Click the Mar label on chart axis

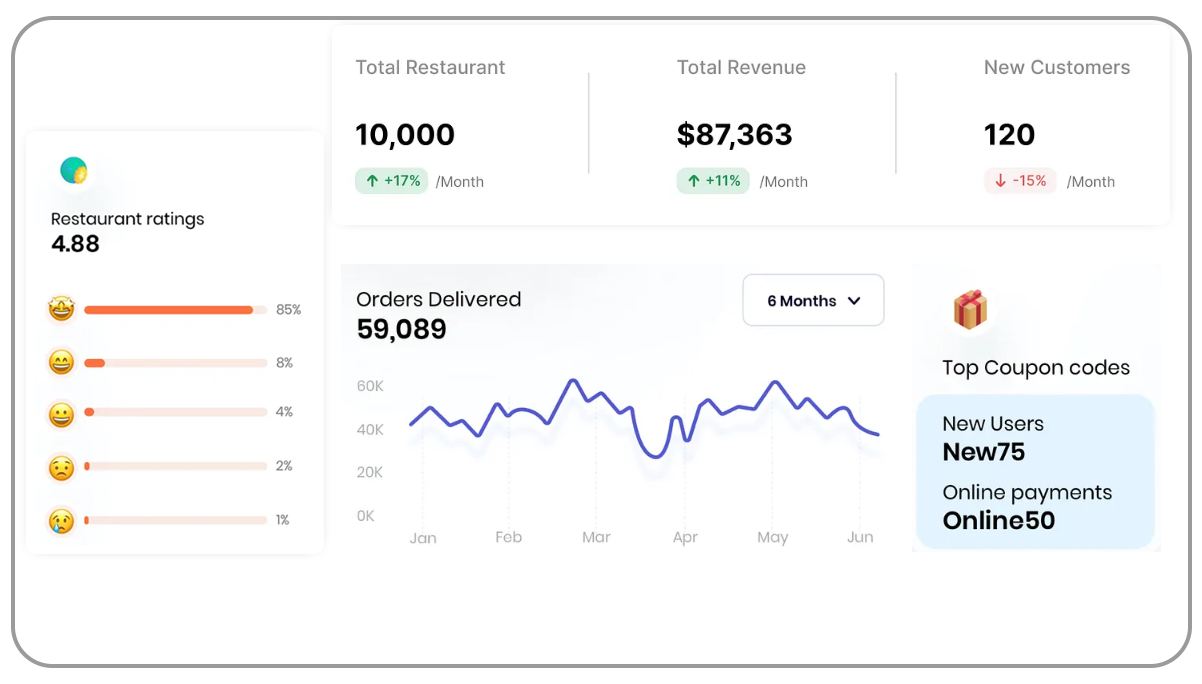[596, 538]
